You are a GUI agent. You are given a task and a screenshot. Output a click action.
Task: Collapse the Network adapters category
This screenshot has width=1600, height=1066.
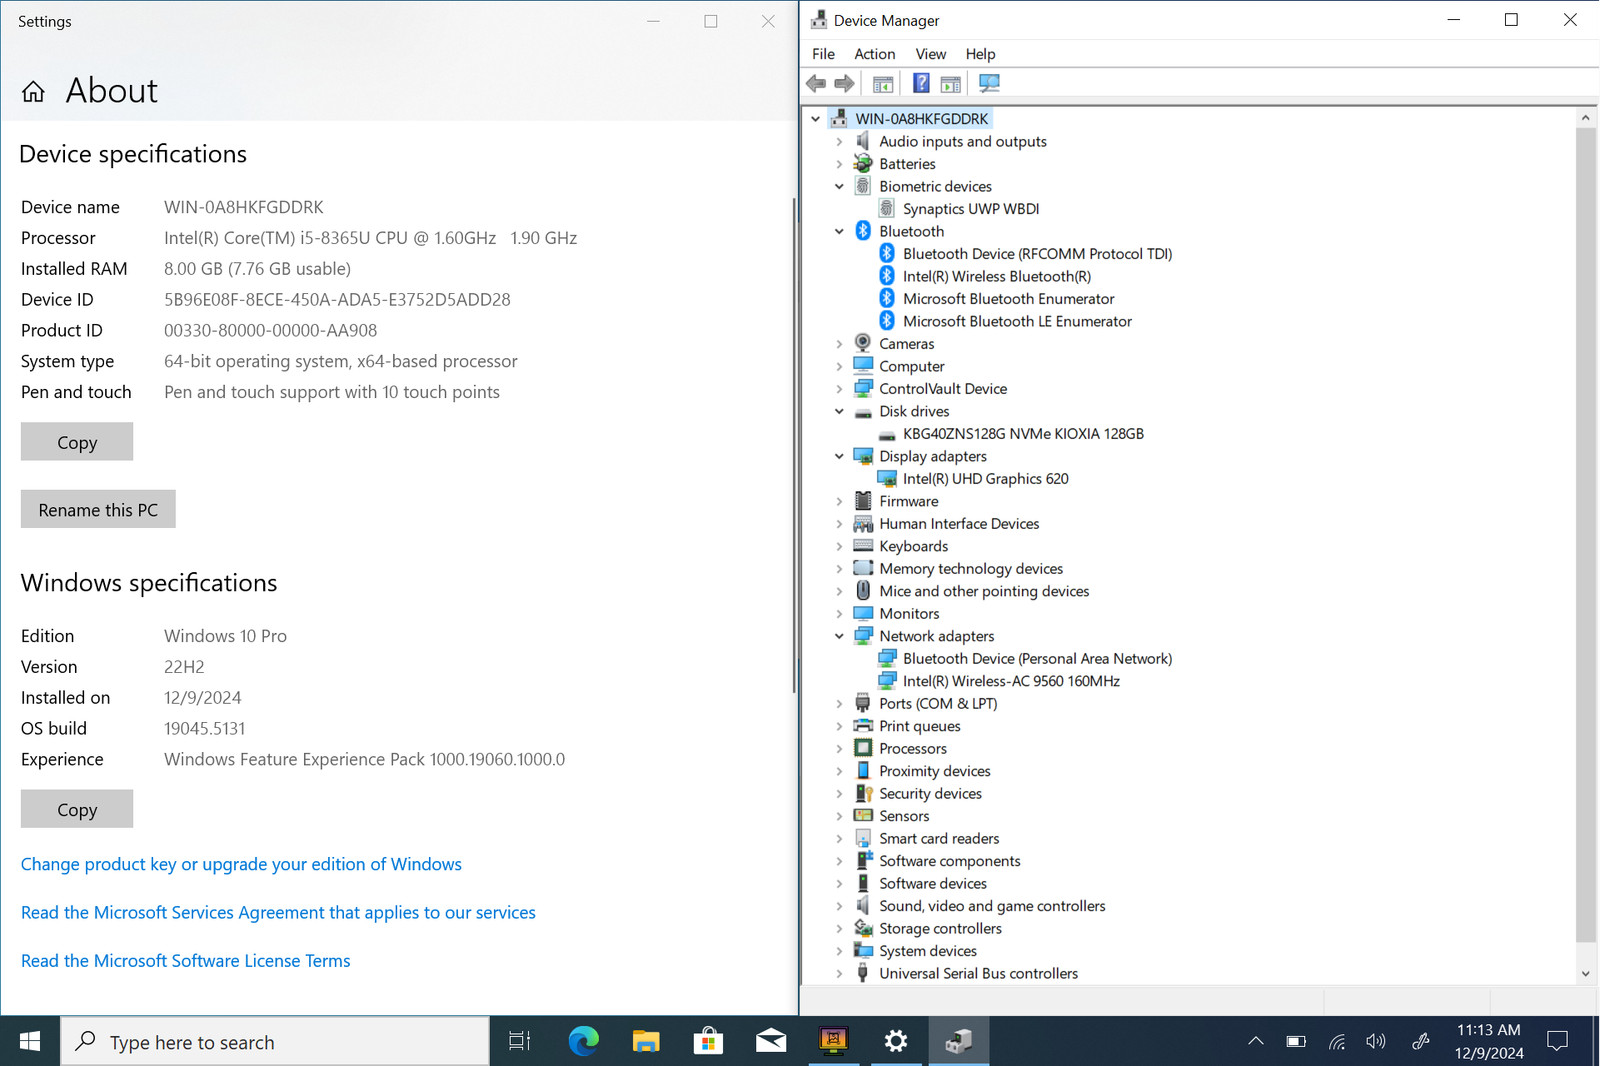coord(840,637)
